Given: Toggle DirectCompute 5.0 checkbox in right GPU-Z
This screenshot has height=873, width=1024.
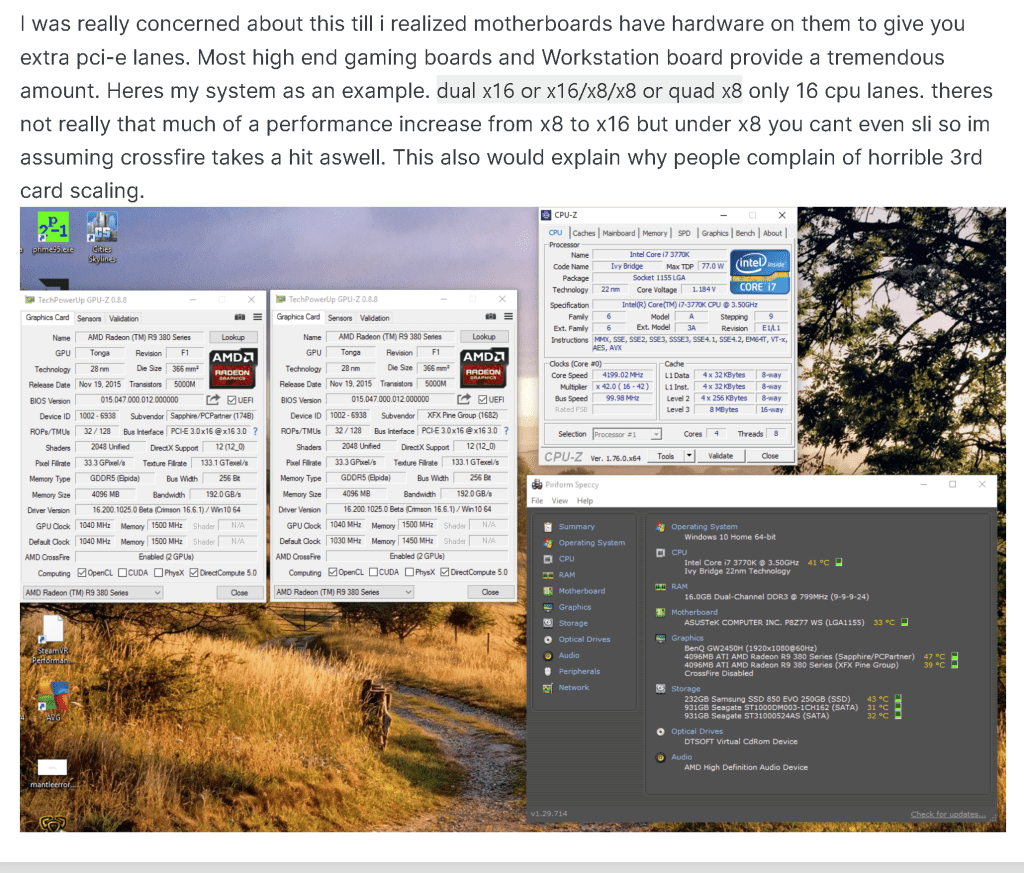Looking at the screenshot, I should click(444, 572).
